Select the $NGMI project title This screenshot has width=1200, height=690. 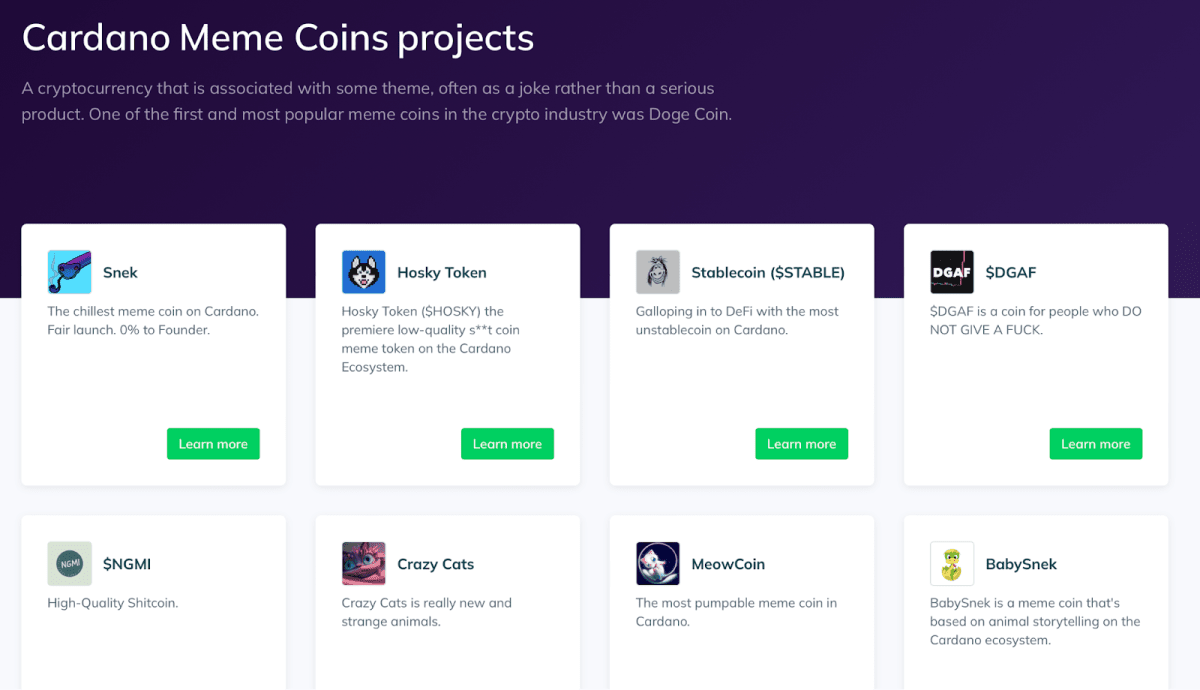(x=124, y=563)
